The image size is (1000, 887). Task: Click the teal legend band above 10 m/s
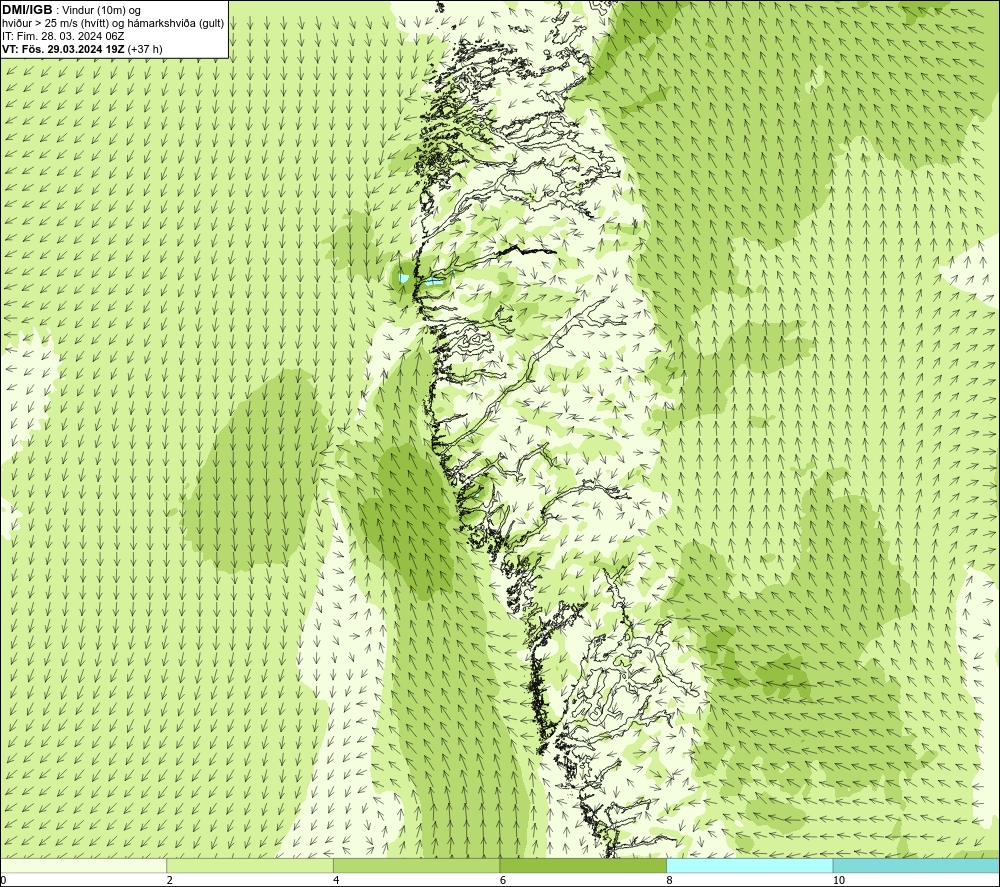(x=916, y=865)
